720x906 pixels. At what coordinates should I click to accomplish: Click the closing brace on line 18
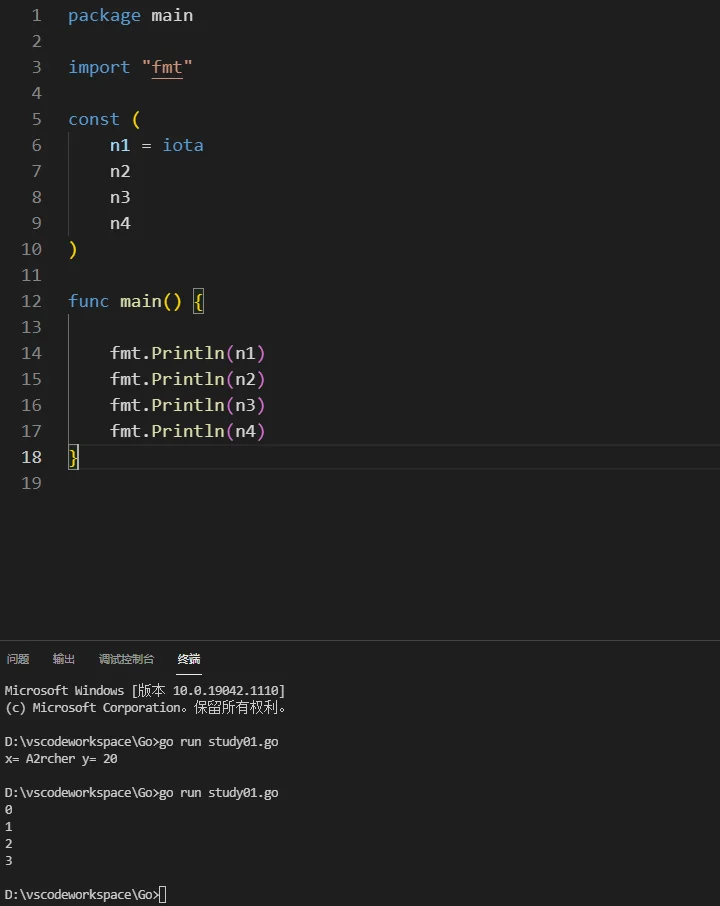click(x=73, y=458)
